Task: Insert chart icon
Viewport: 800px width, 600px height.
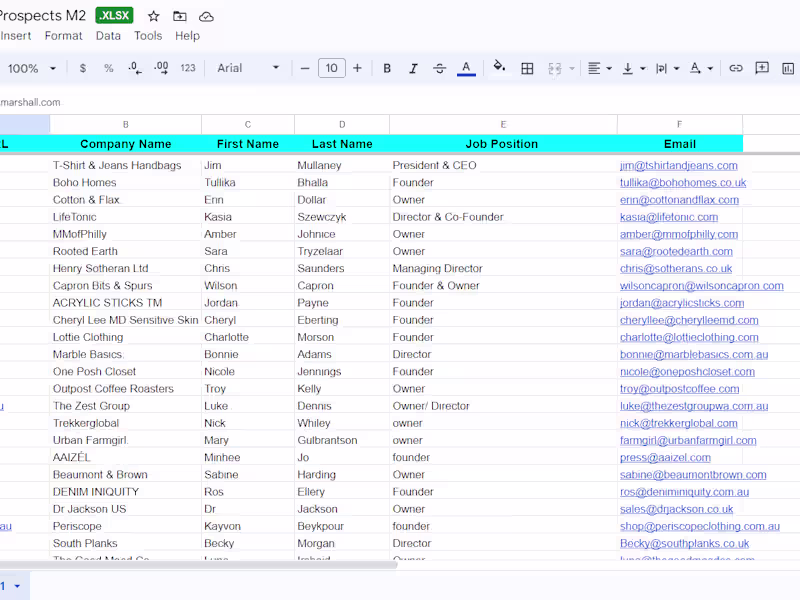Action: coord(788,68)
